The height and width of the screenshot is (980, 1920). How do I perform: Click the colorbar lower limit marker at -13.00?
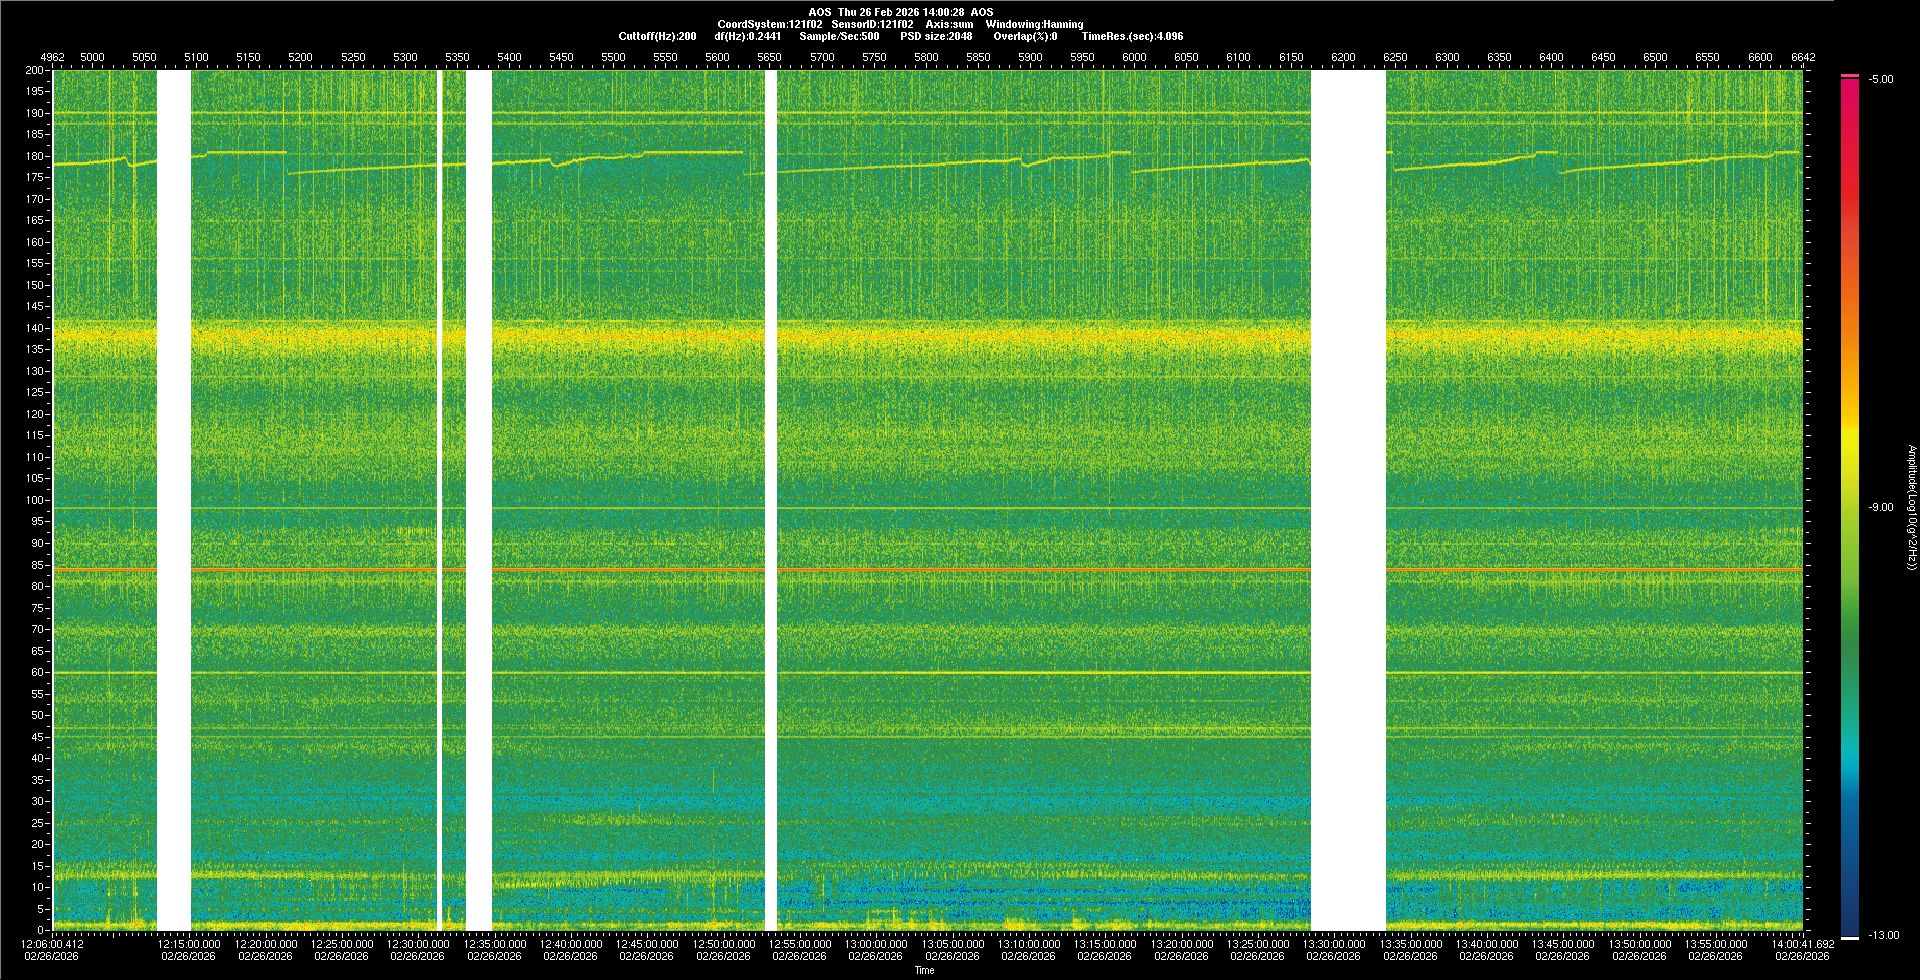tap(1850, 938)
